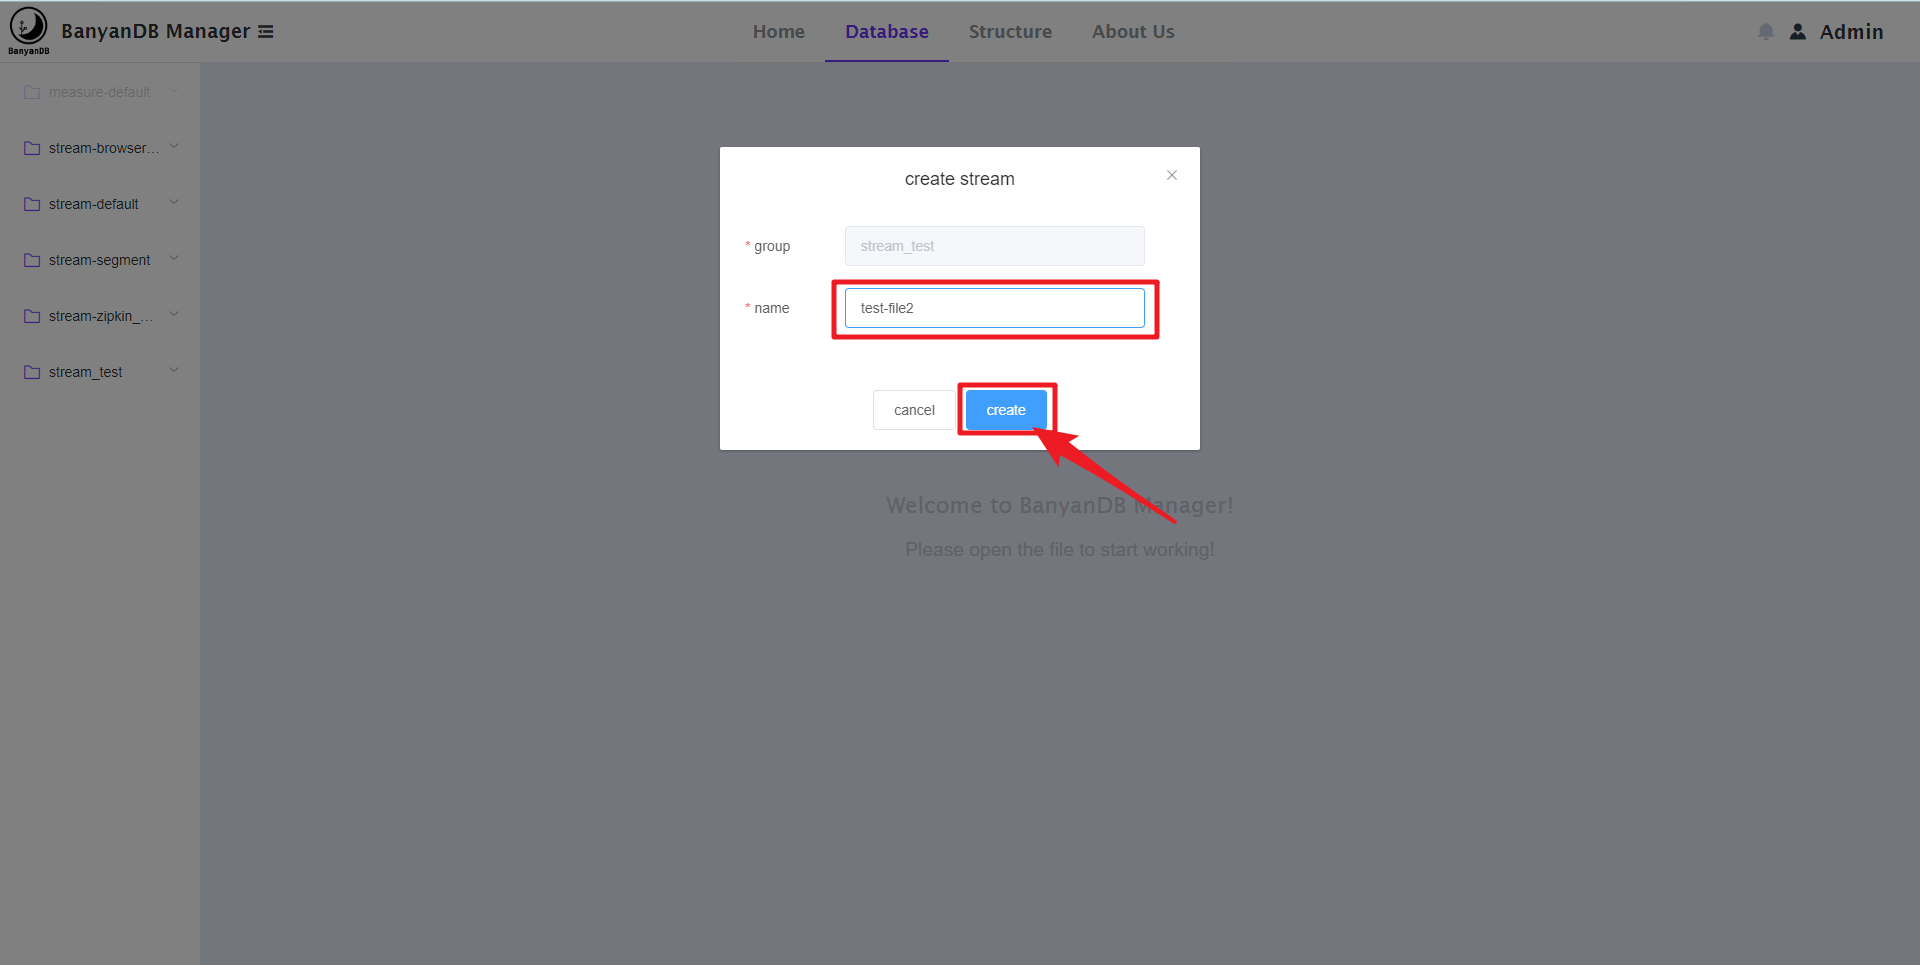Viewport: 1920px width, 965px height.
Task: Expand the stream-default group chevron
Action: point(174,203)
